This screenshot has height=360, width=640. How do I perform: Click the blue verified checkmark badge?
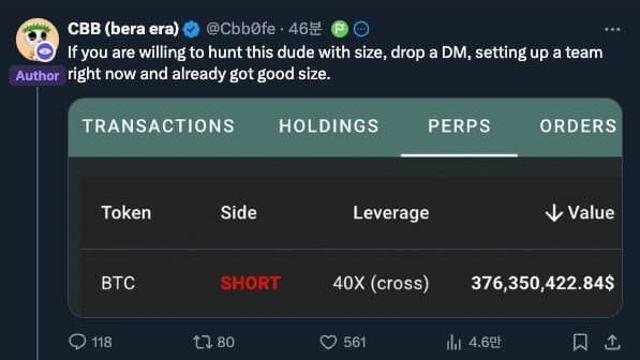(x=191, y=29)
